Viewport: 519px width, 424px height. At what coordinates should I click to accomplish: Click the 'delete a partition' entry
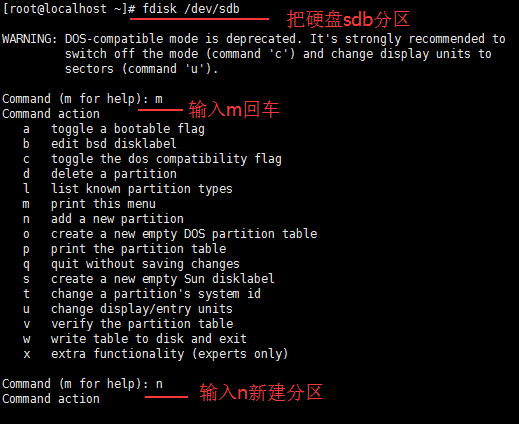pos(100,174)
